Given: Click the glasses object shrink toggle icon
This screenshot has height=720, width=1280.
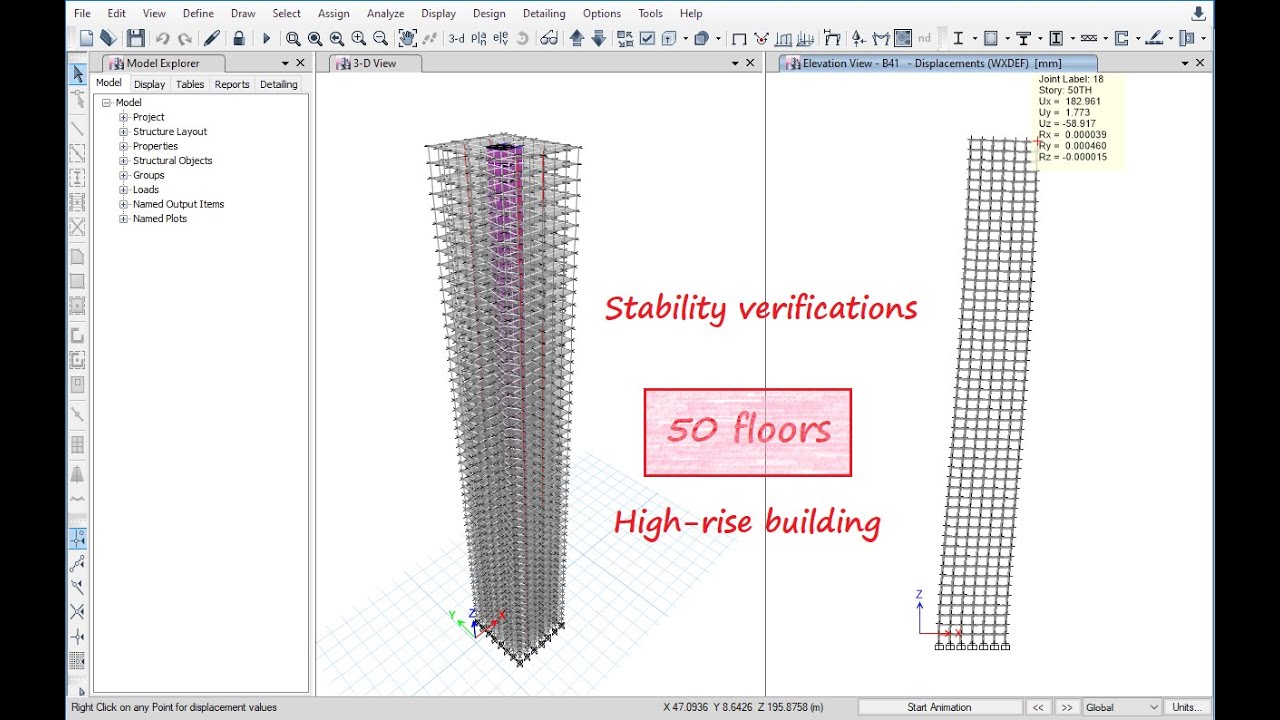Looking at the screenshot, I should point(549,38).
